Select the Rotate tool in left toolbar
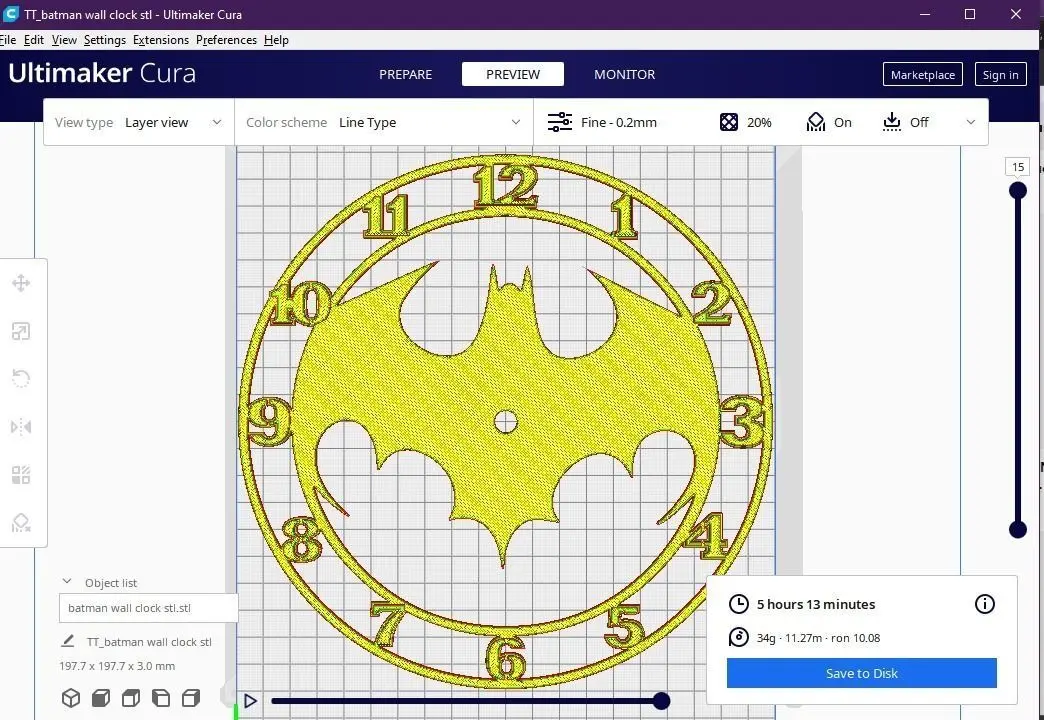The image size is (1044, 720). click(21, 379)
